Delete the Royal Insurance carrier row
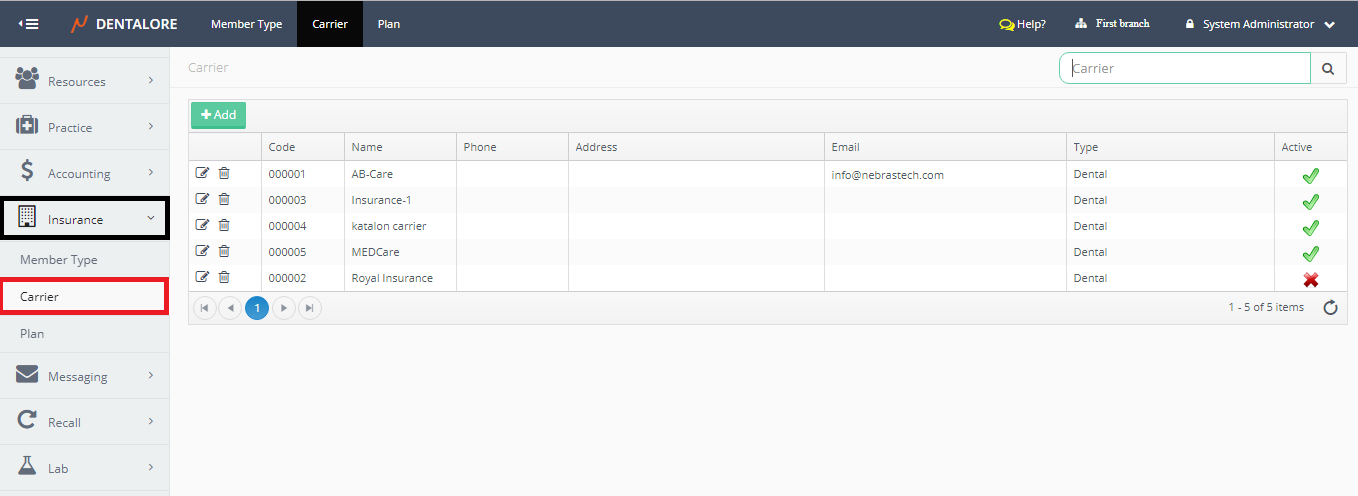Viewport: 1358px width, 496px height. pos(224,278)
